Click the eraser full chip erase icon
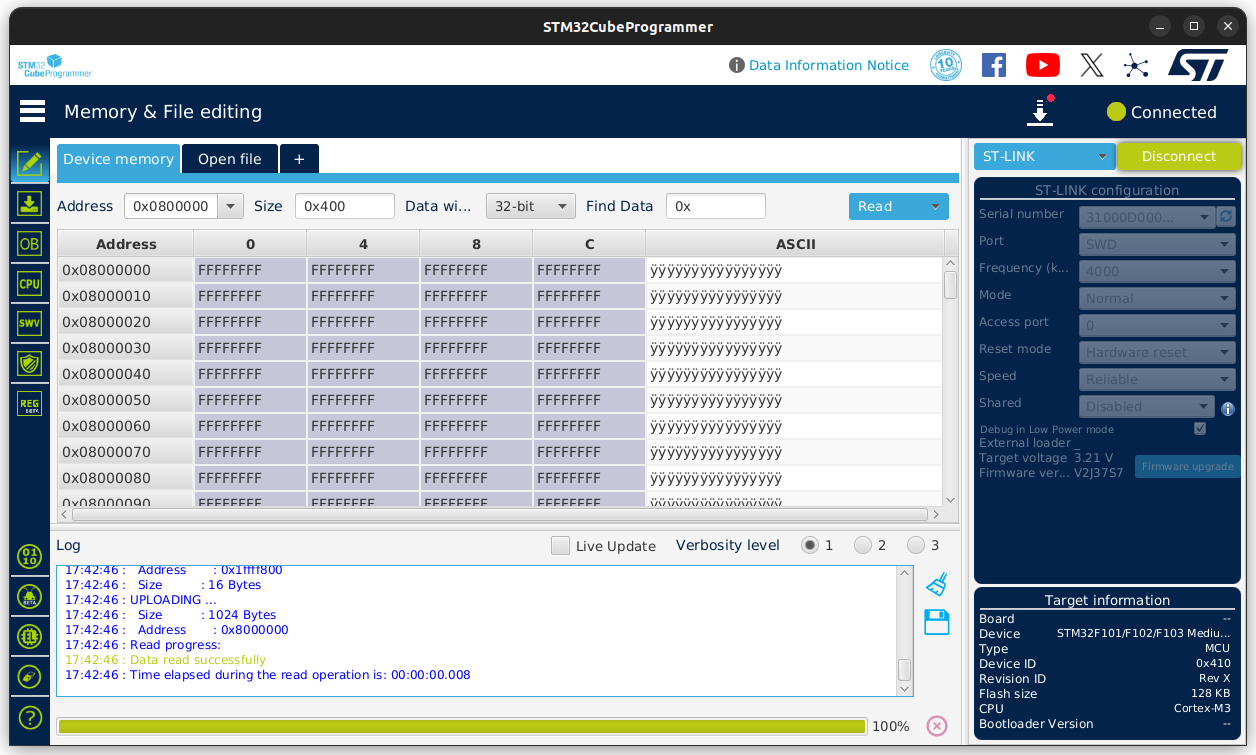 click(x=30, y=677)
